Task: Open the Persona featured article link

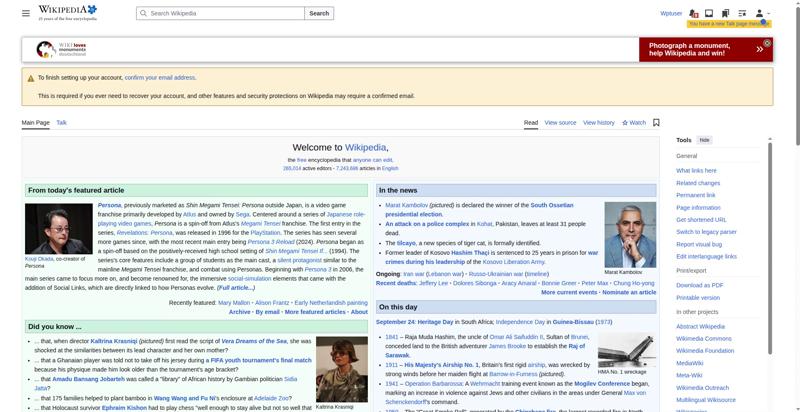Action: coord(109,205)
